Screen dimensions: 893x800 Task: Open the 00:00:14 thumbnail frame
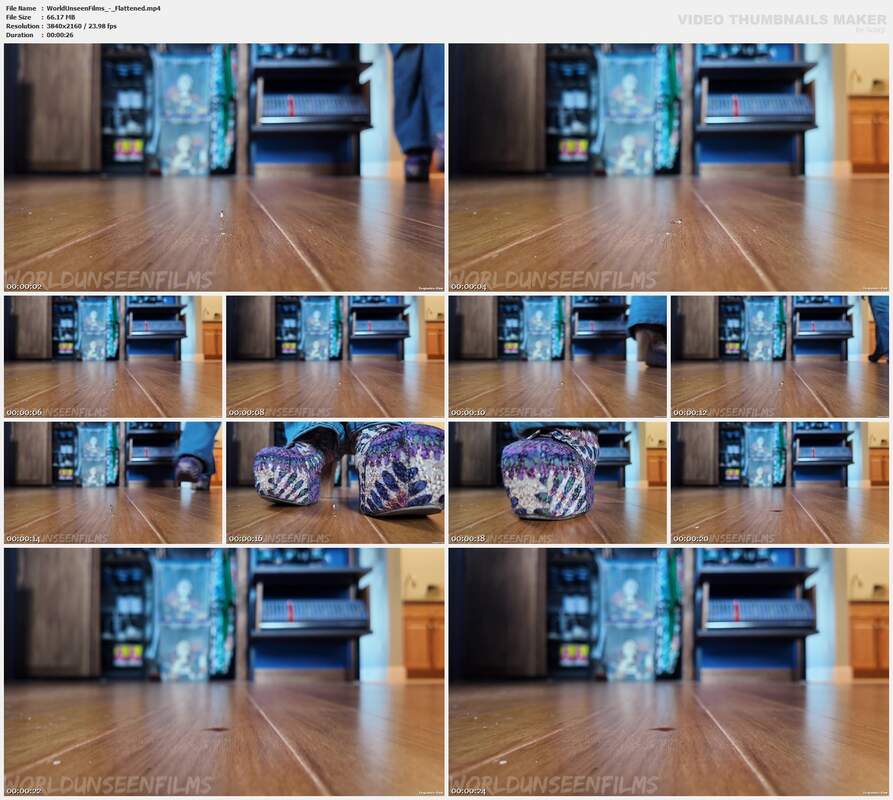[x=113, y=483]
